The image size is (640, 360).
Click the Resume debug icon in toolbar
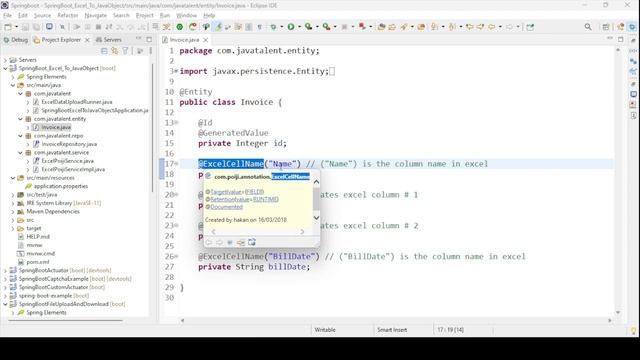point(76,27)
